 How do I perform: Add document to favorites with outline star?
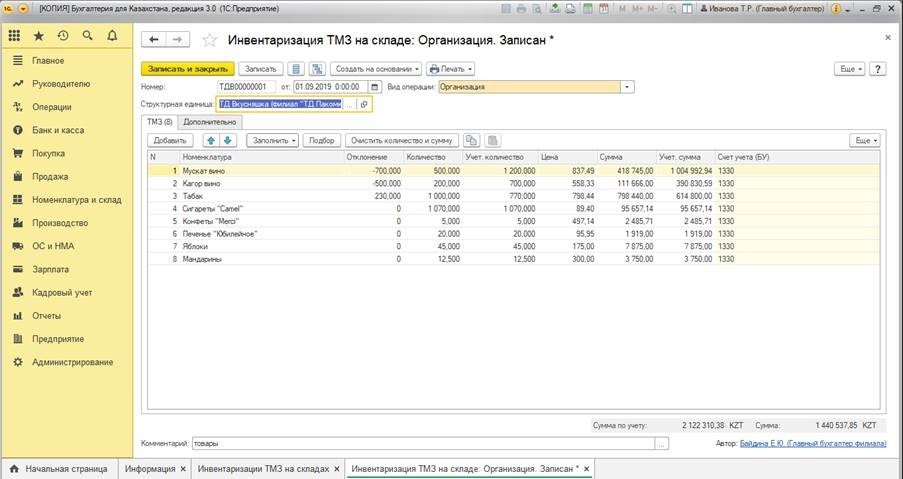coord(209,41)
